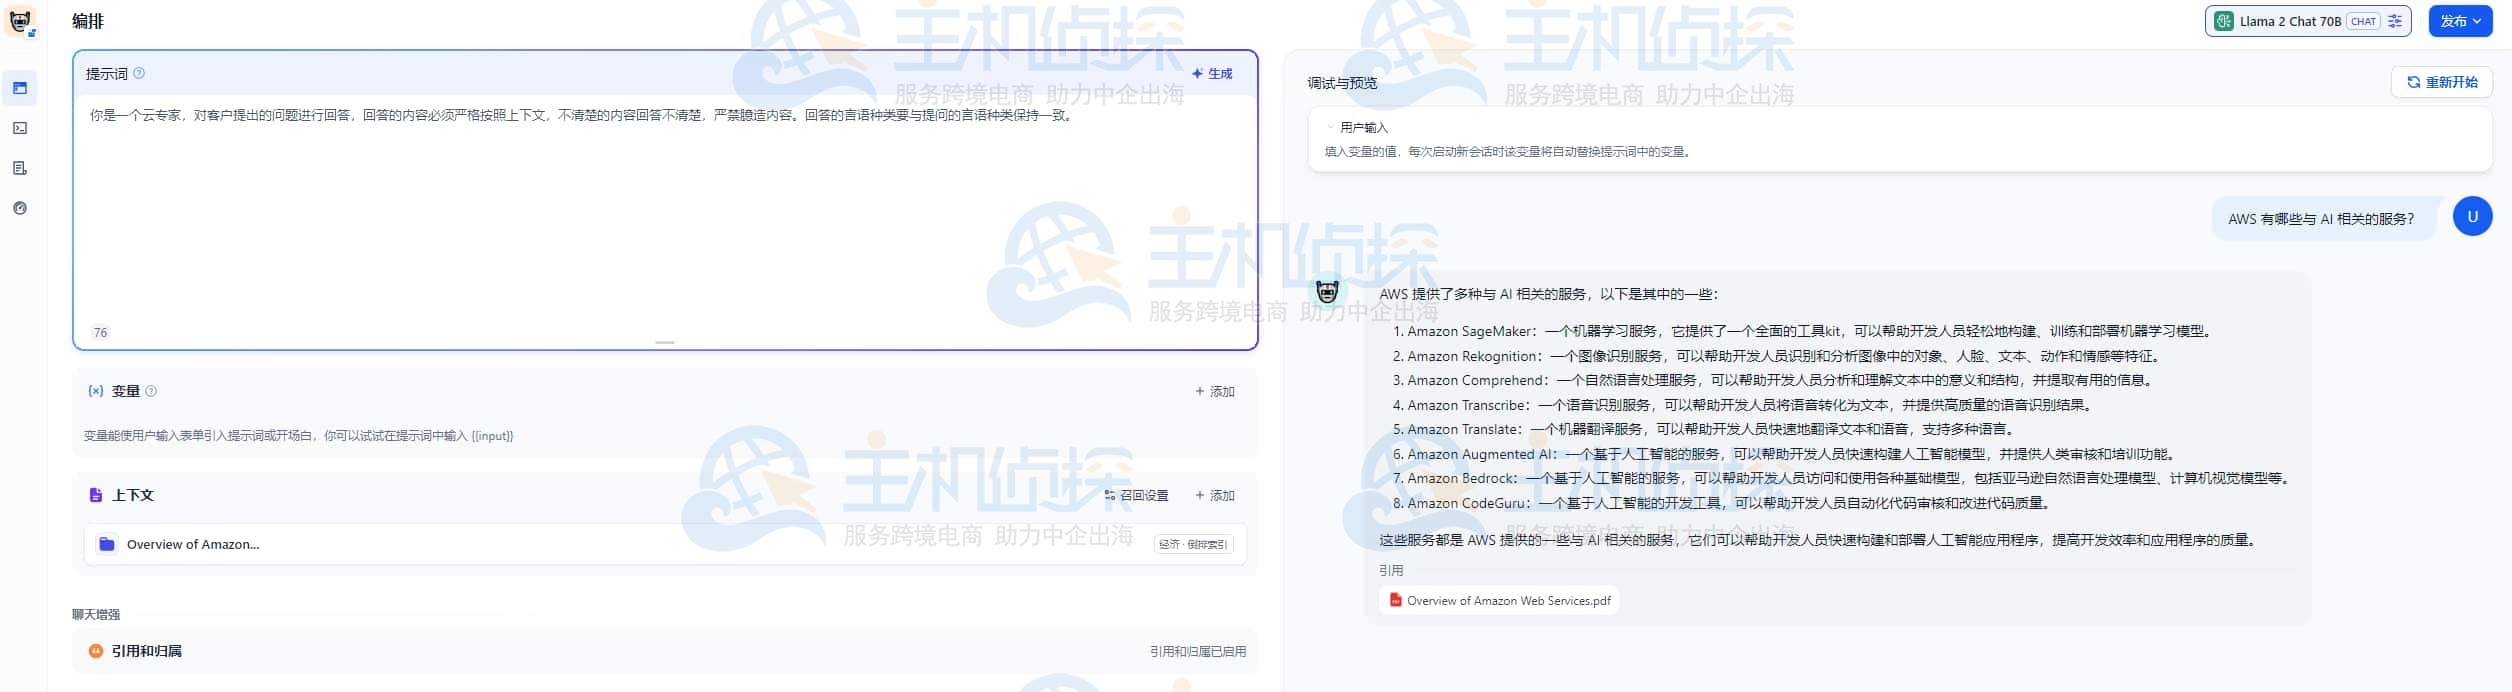Click the 调试与预览 heading

coord(1342,83)
